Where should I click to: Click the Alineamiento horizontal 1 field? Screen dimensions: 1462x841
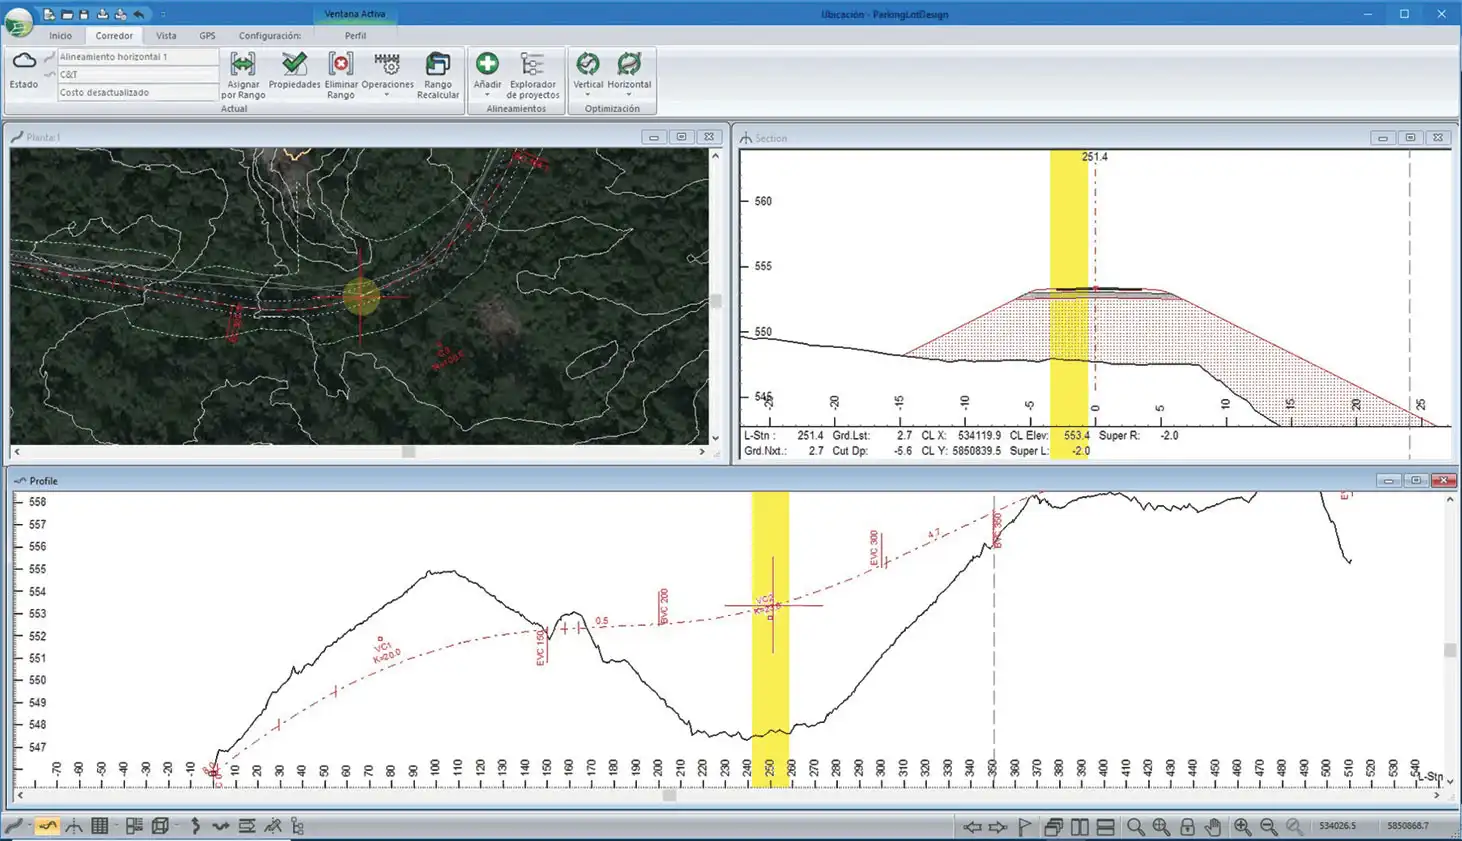point(137,57)
